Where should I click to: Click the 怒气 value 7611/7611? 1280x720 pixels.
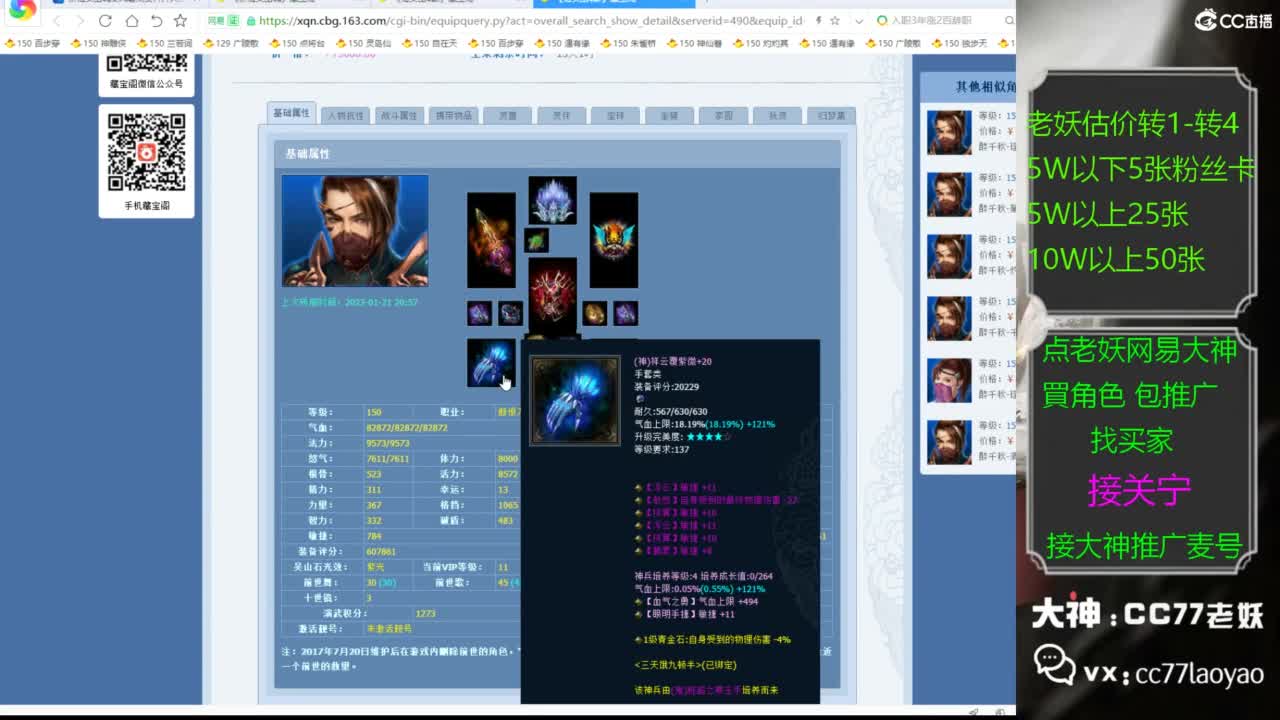(388, 459)
